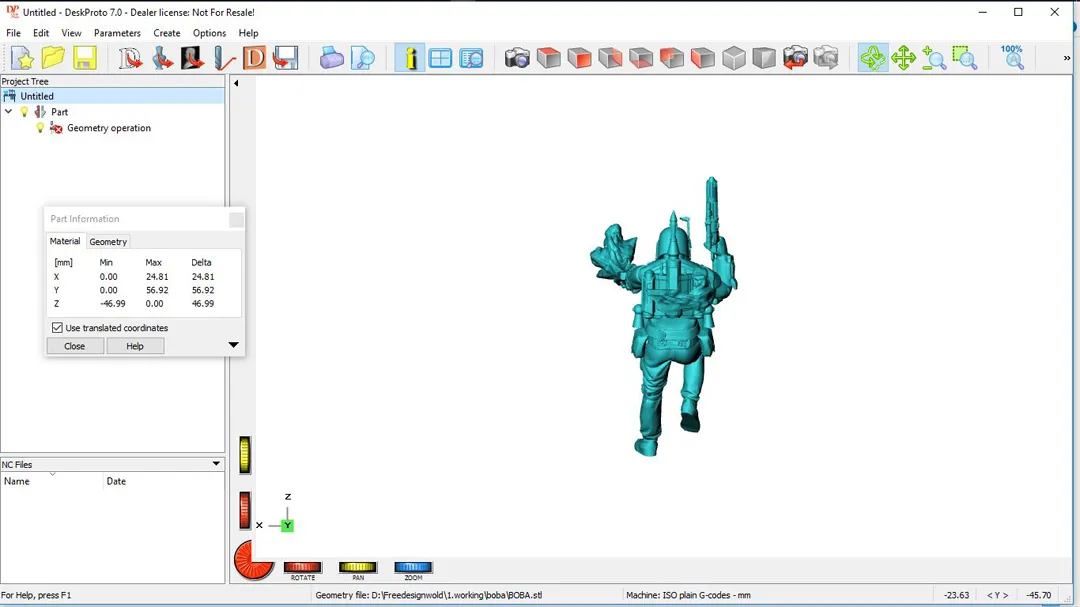This screenshot has width=1080, height=607.
Task: Click the ZOOM thumbwheel
Action: 413,567
